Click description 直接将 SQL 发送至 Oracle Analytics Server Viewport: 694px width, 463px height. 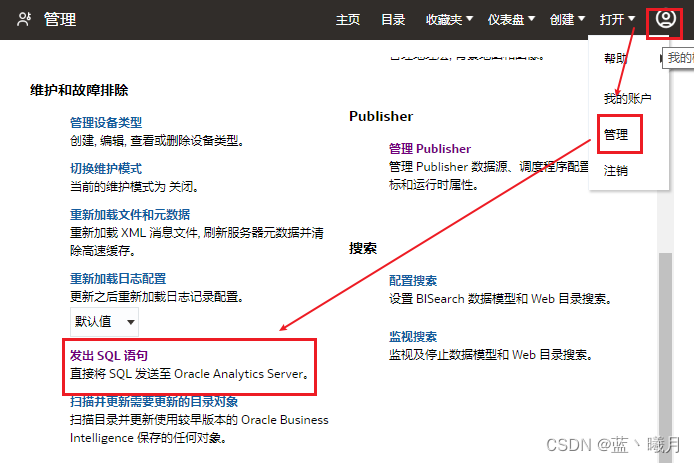(189, 374)
